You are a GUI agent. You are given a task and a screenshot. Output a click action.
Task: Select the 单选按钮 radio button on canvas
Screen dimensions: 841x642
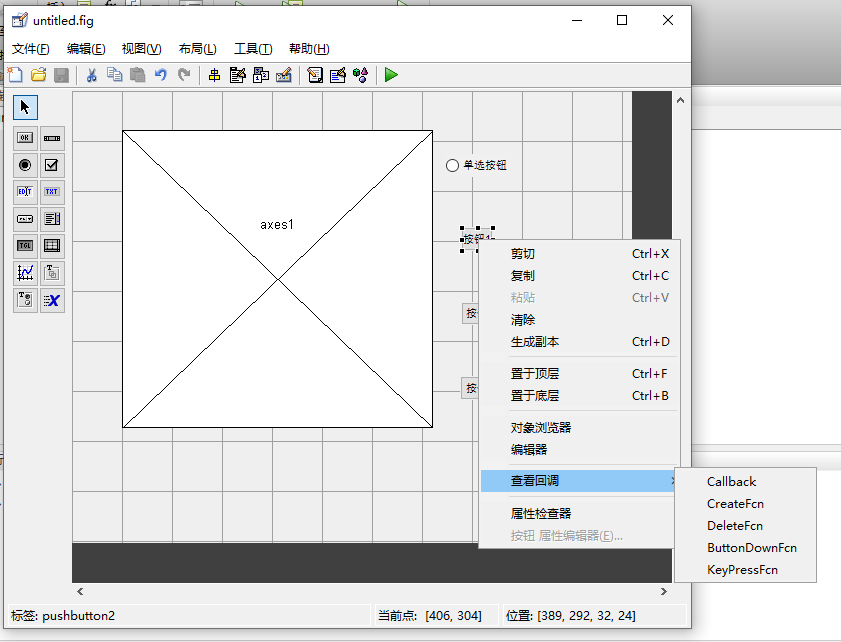(476, 165)
